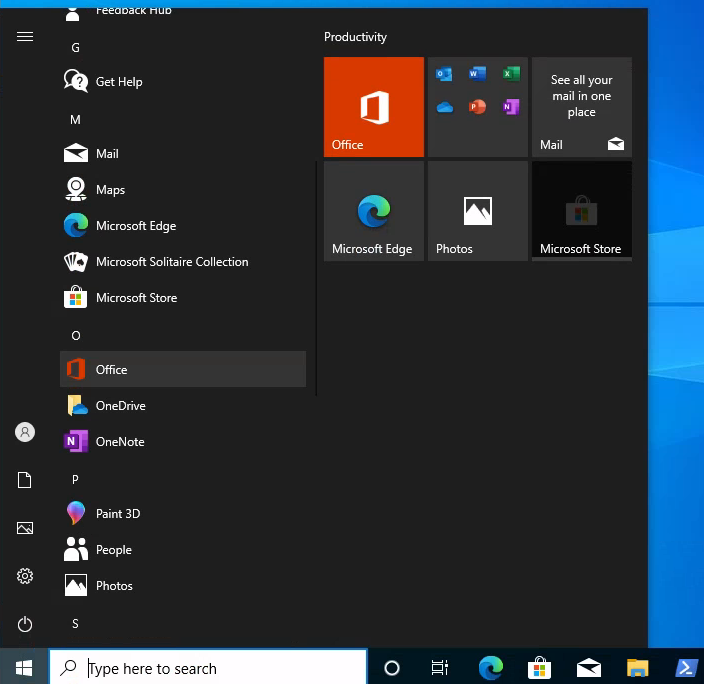Click the user account icon
The image size is (704, 684).
click(25, 432)
